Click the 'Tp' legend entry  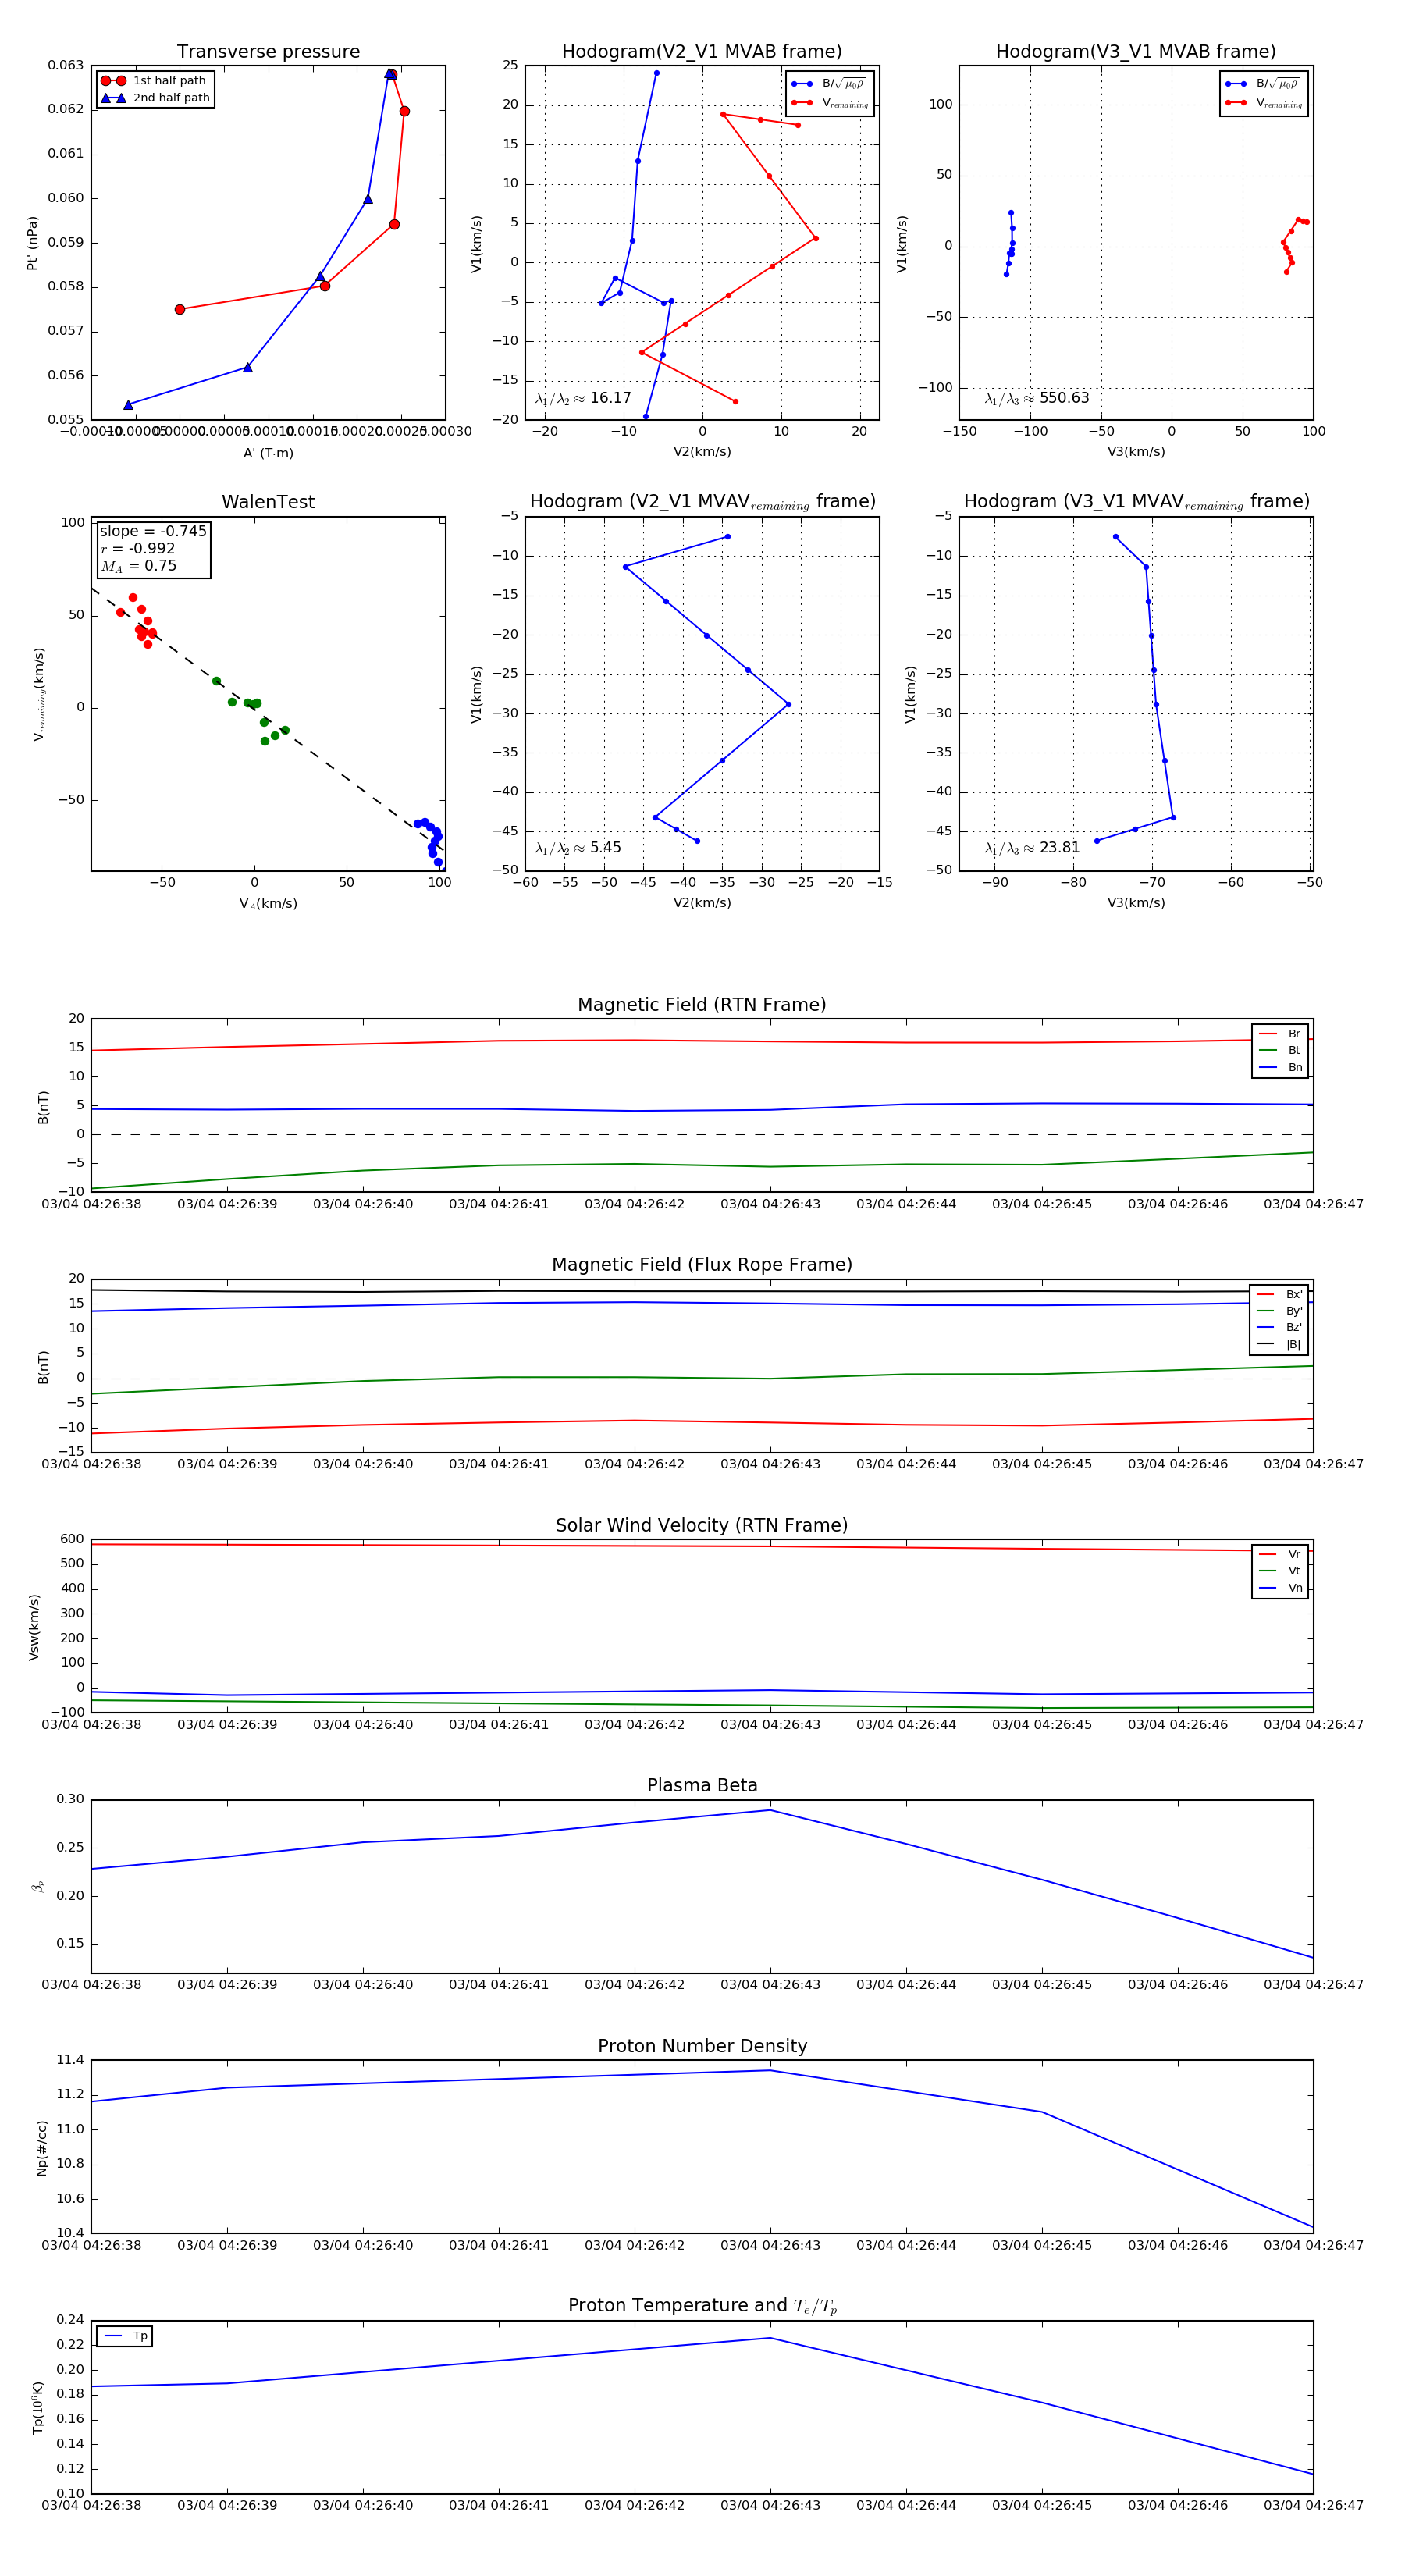coord(125,2337)
